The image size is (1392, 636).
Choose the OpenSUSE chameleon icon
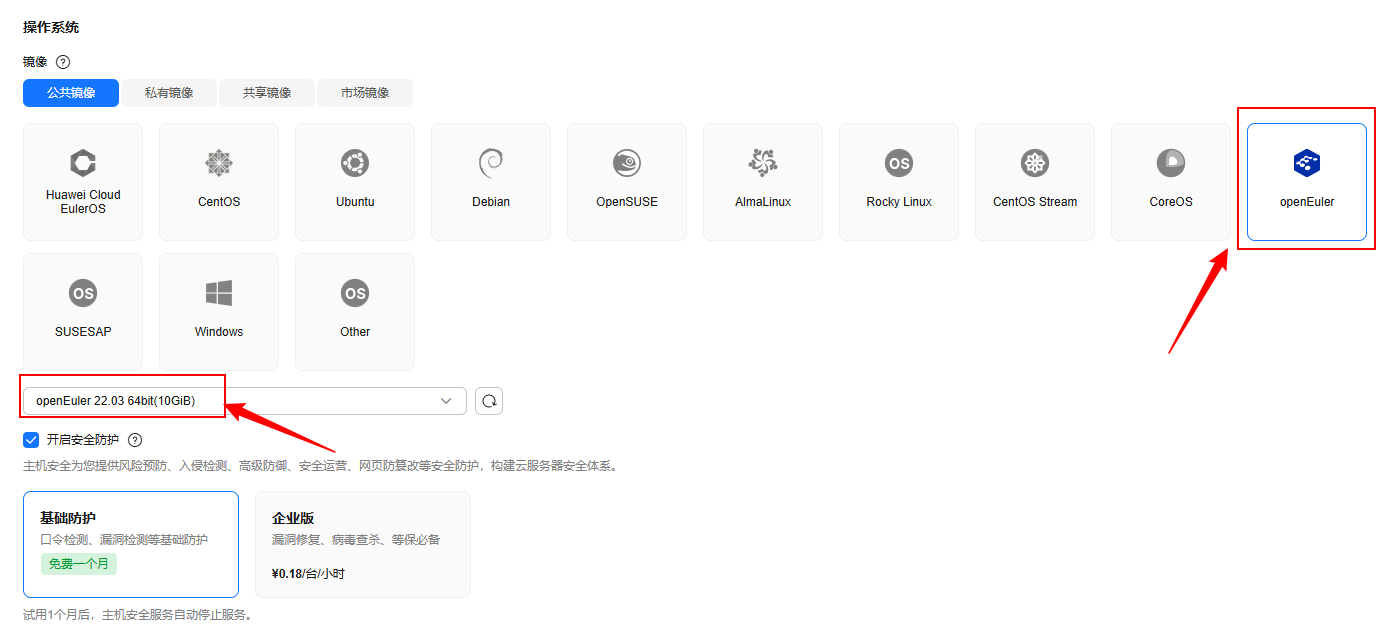(x=627, y=163)
